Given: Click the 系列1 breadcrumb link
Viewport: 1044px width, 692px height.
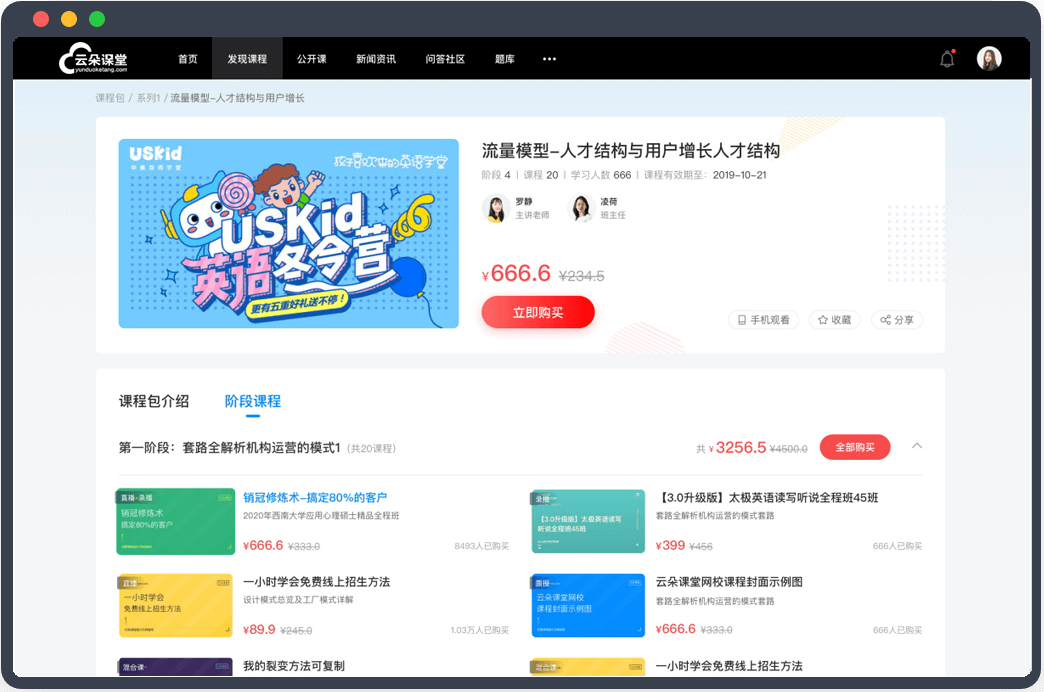Looking at the screenshot, I should [x=148, y=98].
